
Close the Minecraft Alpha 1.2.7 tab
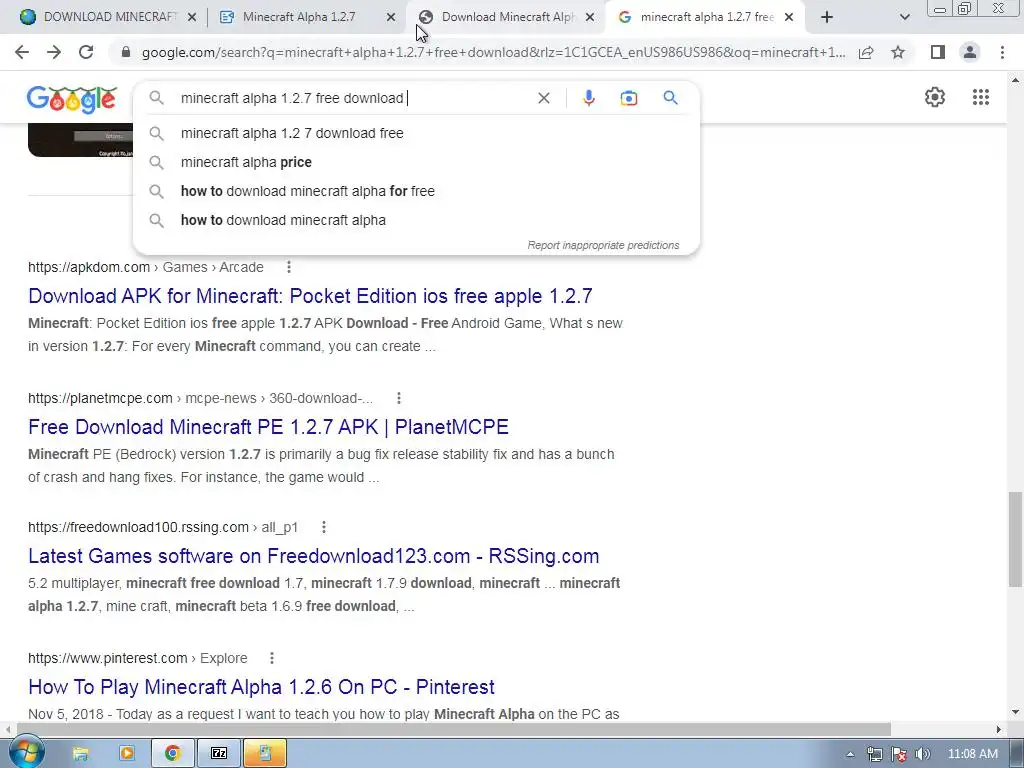click(391, 18)
